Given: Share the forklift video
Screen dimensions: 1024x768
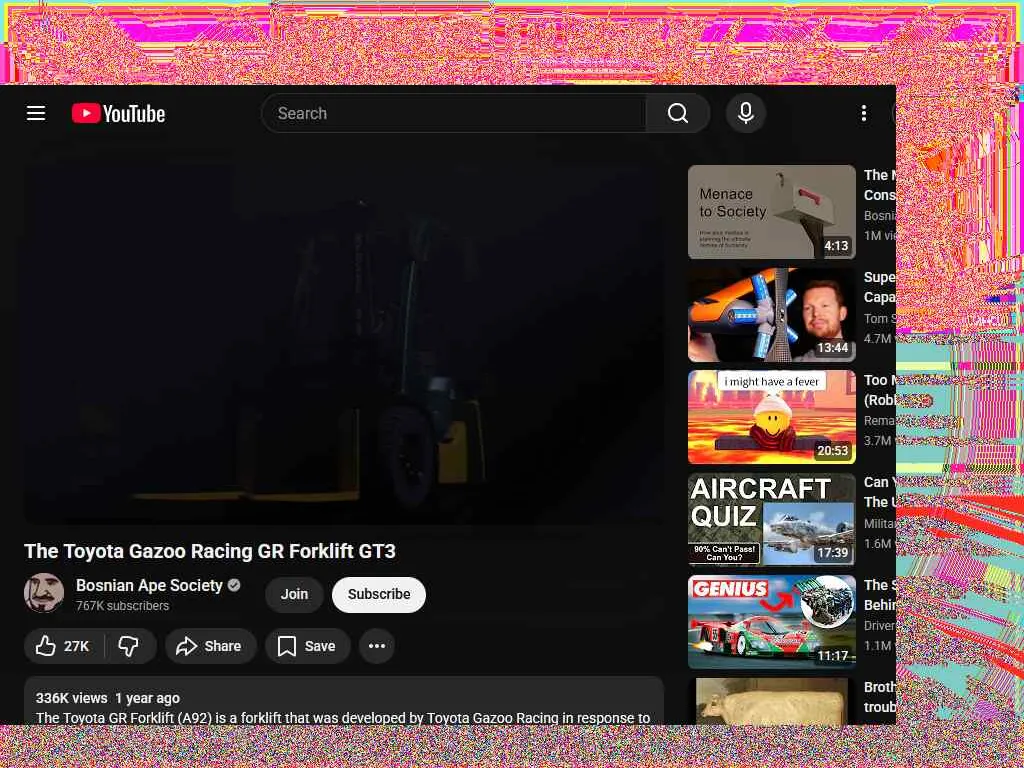Looking at the screenshot, I should pyautogui.click(x=210, y=646).
